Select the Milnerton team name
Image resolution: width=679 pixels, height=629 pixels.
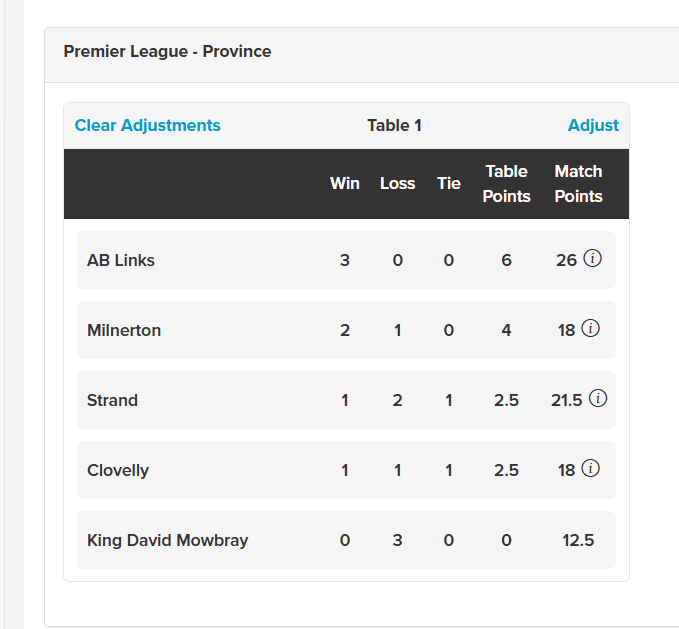click(124, 330)
